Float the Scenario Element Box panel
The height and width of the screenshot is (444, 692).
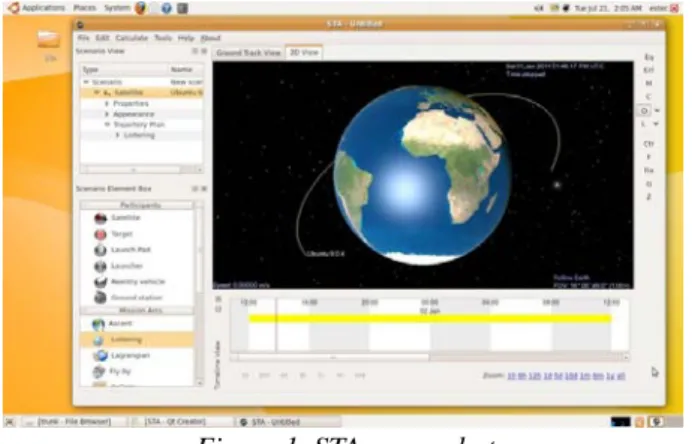(x=195, y=189)
